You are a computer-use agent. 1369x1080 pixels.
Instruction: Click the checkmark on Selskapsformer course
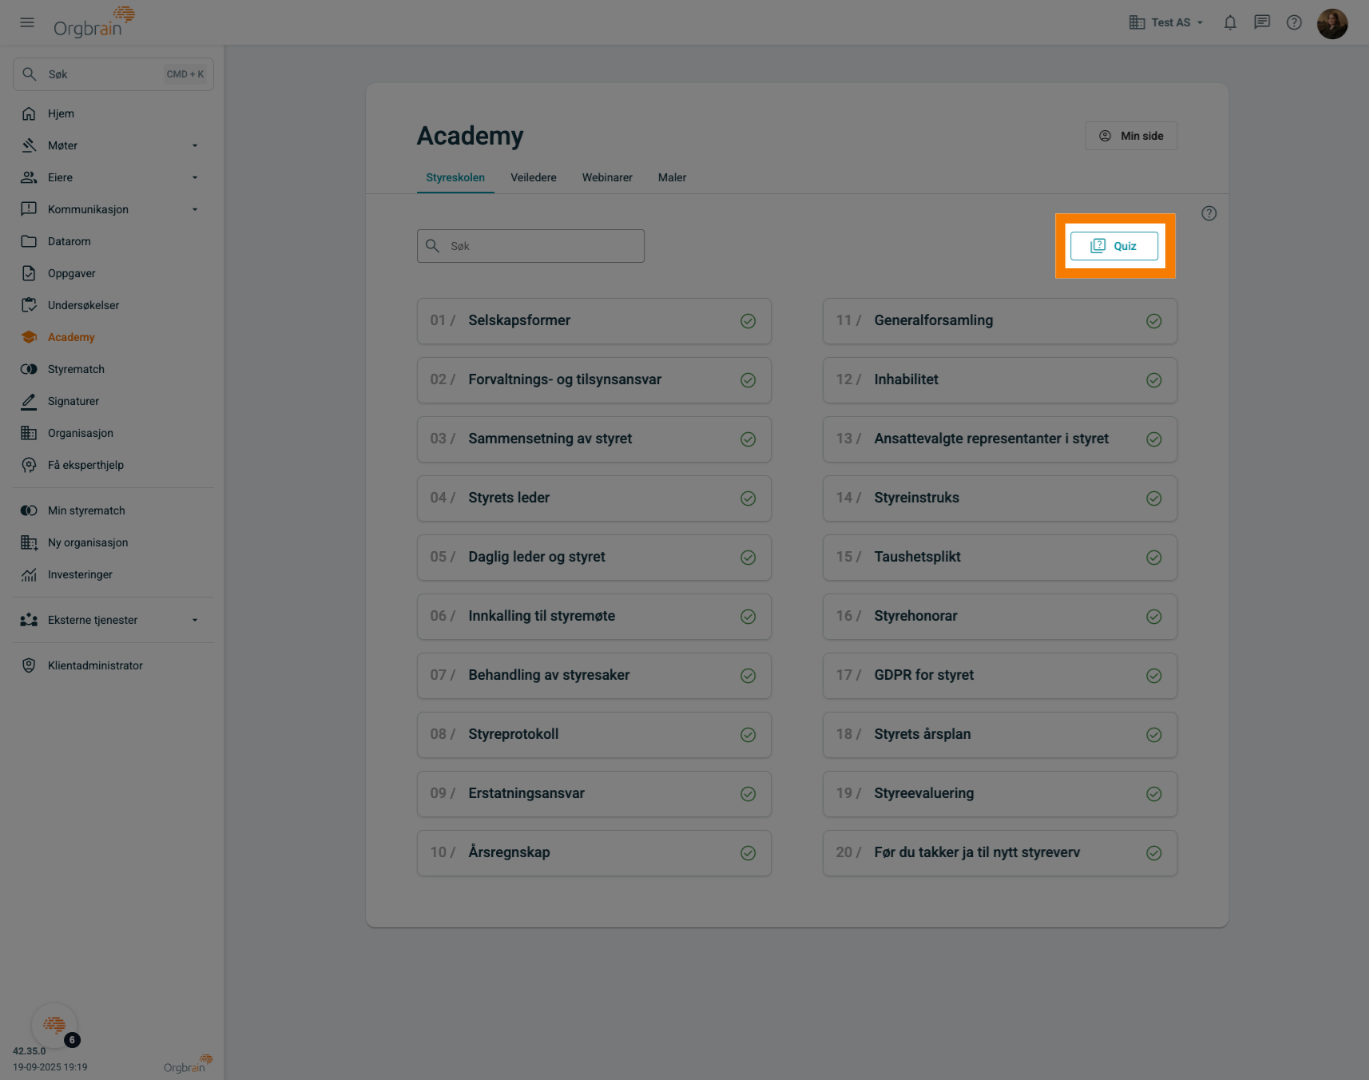[748, 321]
